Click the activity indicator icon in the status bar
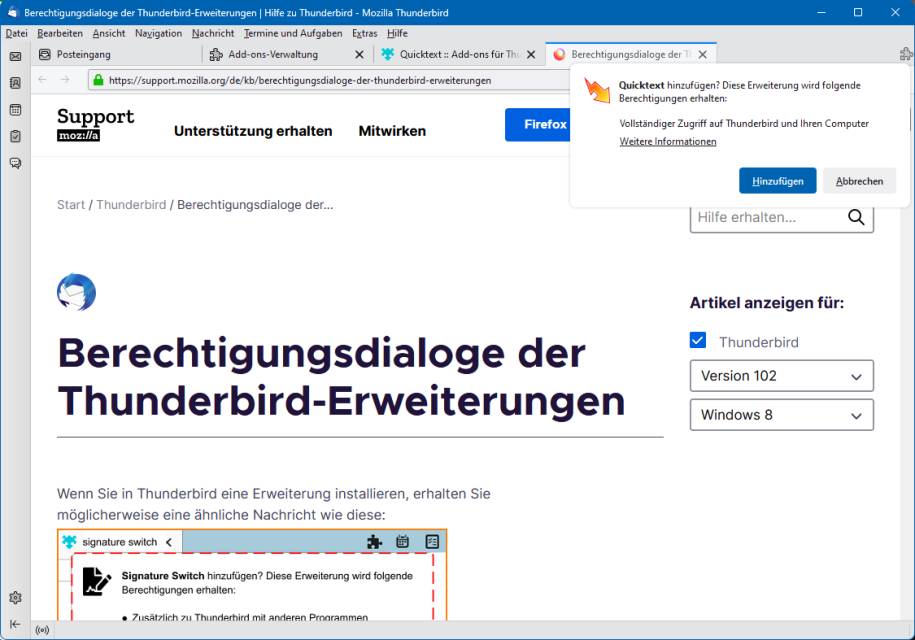The height and width of the screenshot is (640, 915). pyautogui.click(x=42, y=630)
